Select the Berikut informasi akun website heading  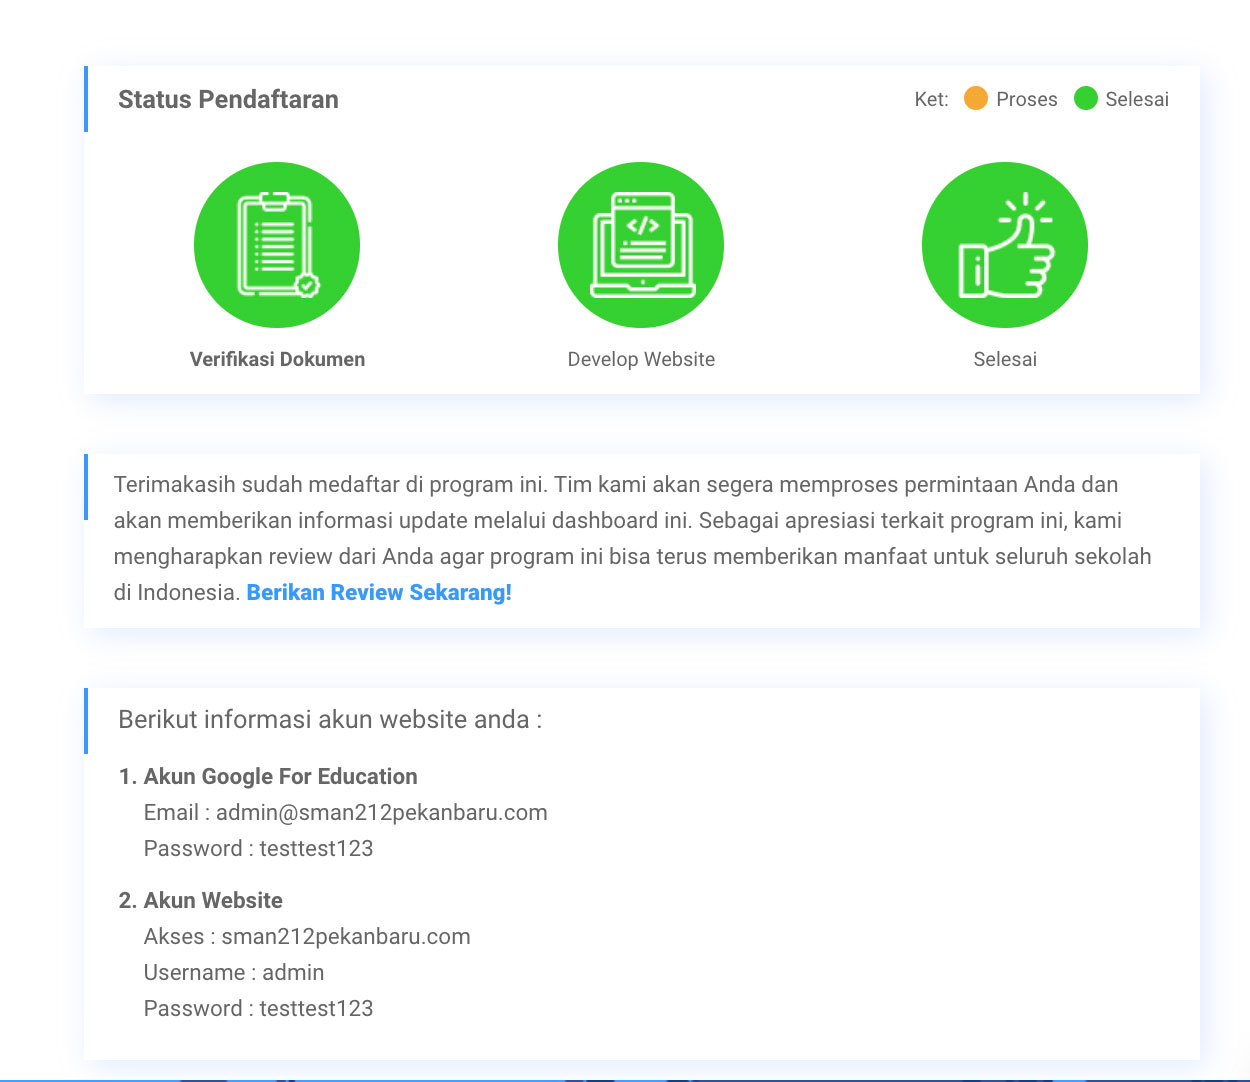click(x=328, y=719)
